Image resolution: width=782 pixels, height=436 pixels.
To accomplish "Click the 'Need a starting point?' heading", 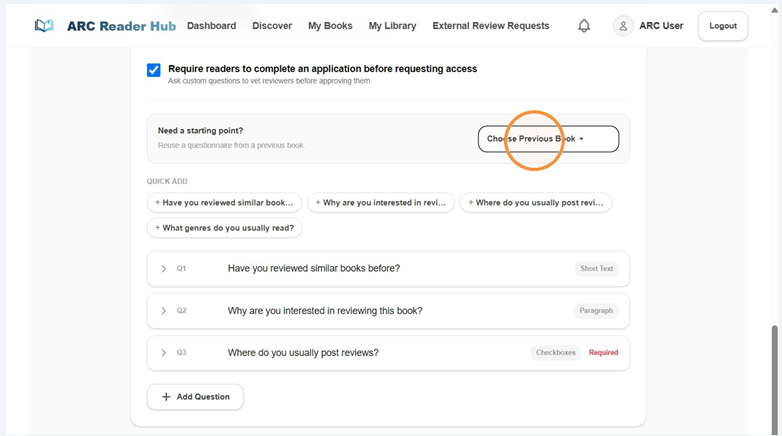I will point(200,131).
